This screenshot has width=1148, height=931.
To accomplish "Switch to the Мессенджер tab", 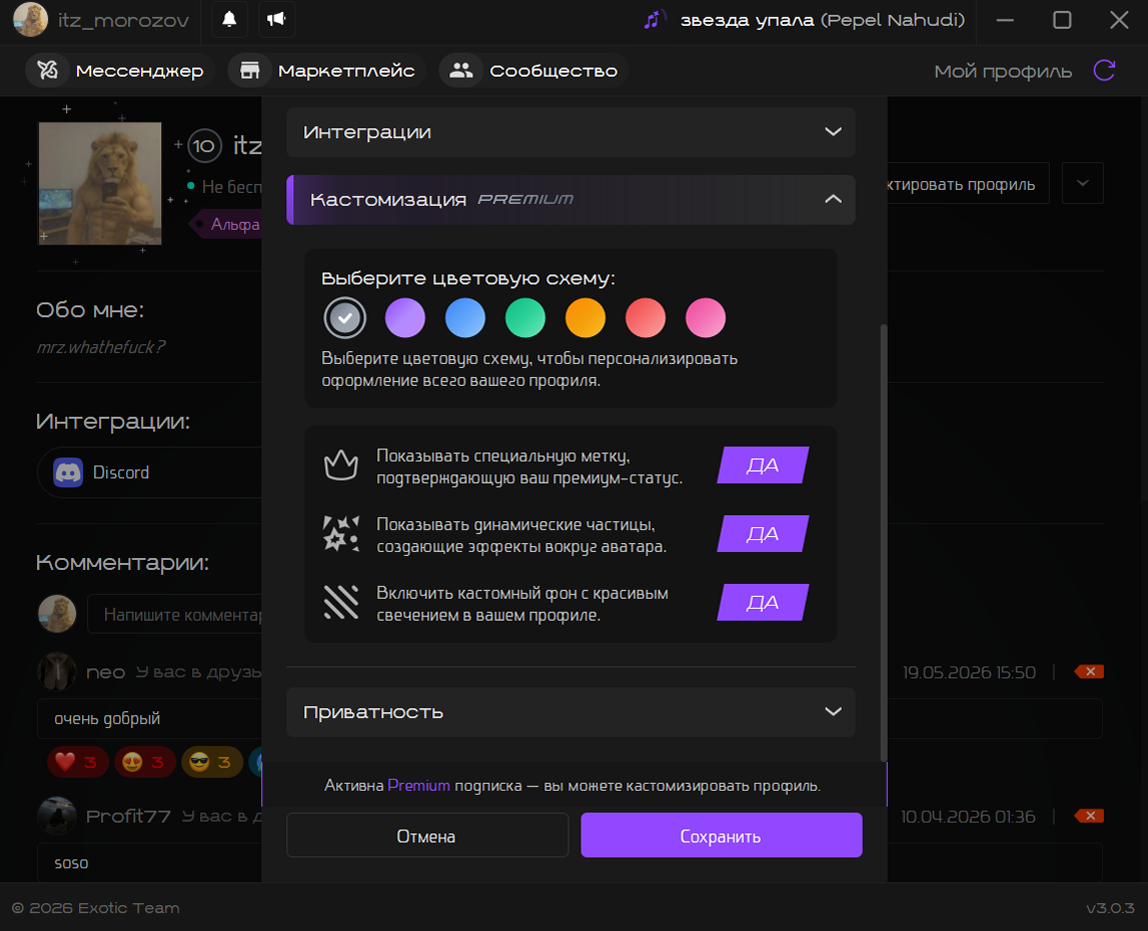I will pos(120,70).
